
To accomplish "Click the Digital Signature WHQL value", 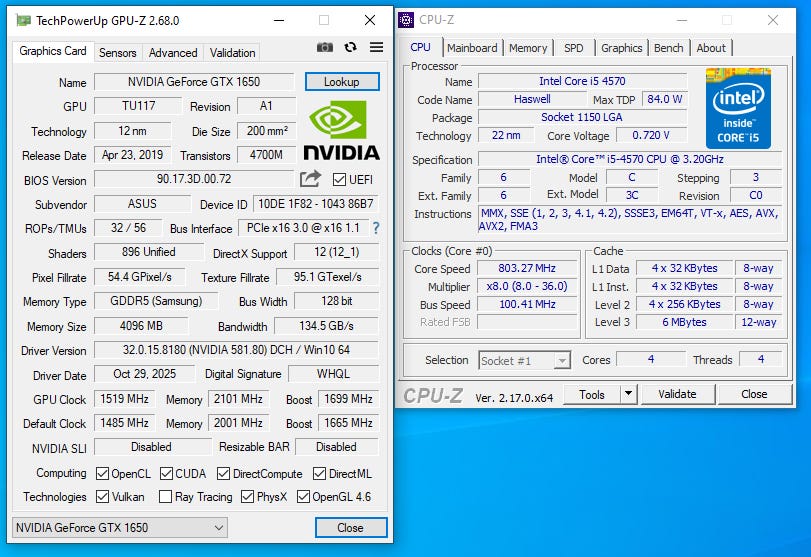I will click(x=333, y=374).
